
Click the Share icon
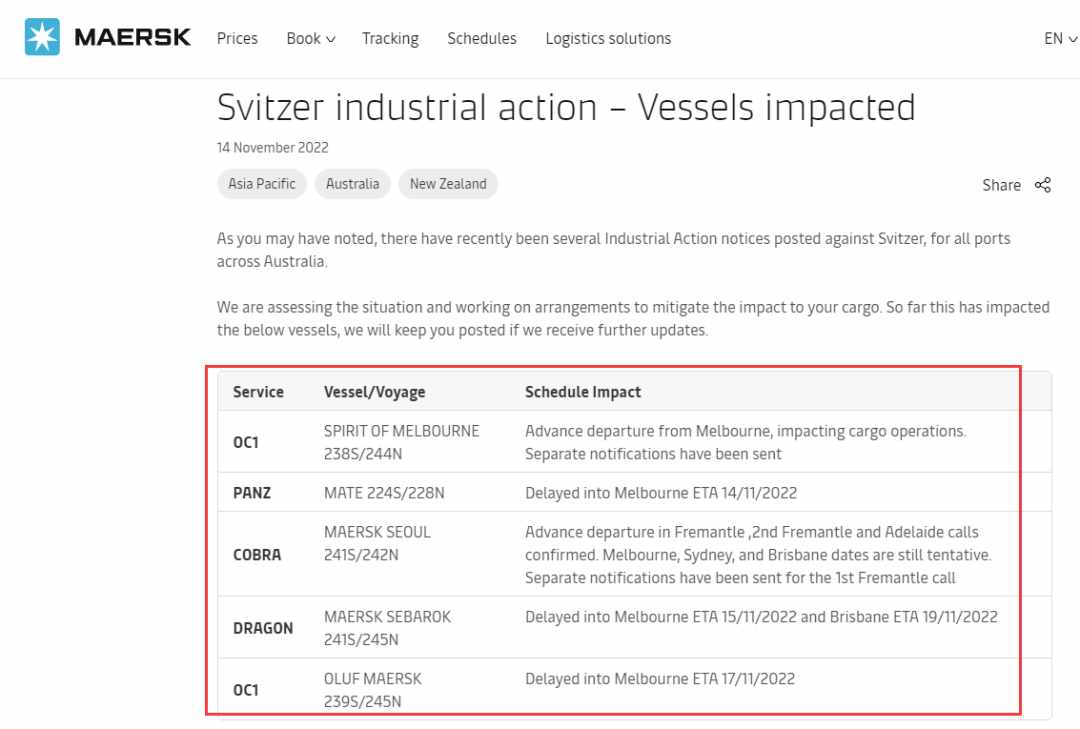[1043, 185]
